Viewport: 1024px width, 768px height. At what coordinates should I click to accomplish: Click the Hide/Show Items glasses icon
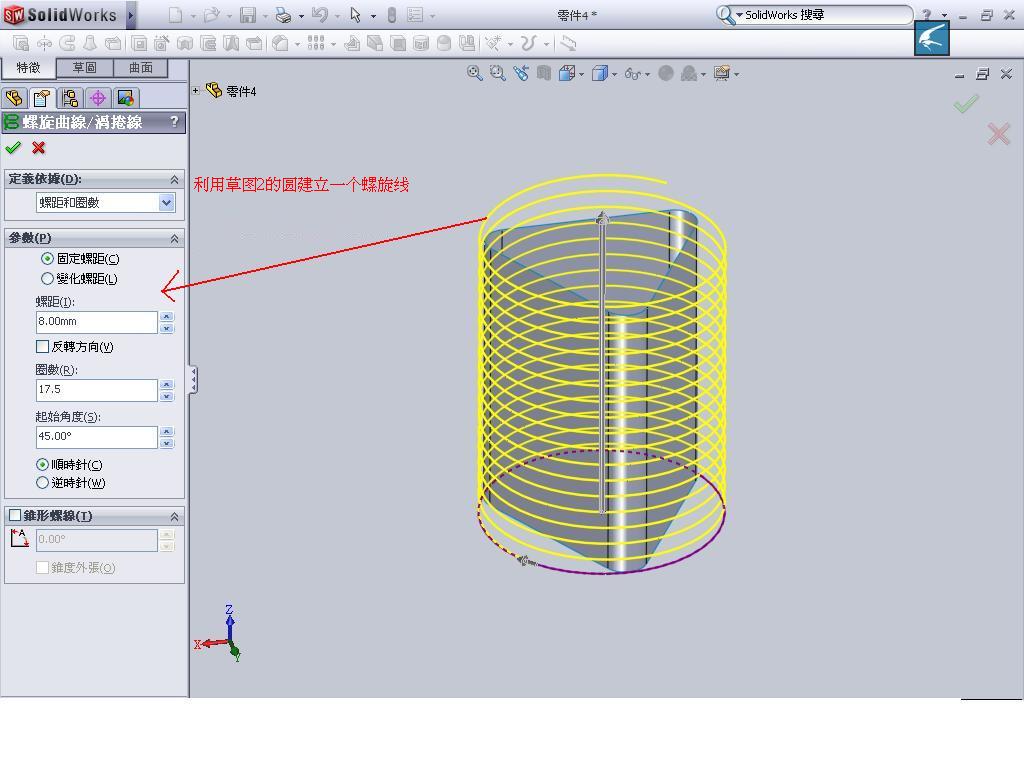click(x=632, y=74)
